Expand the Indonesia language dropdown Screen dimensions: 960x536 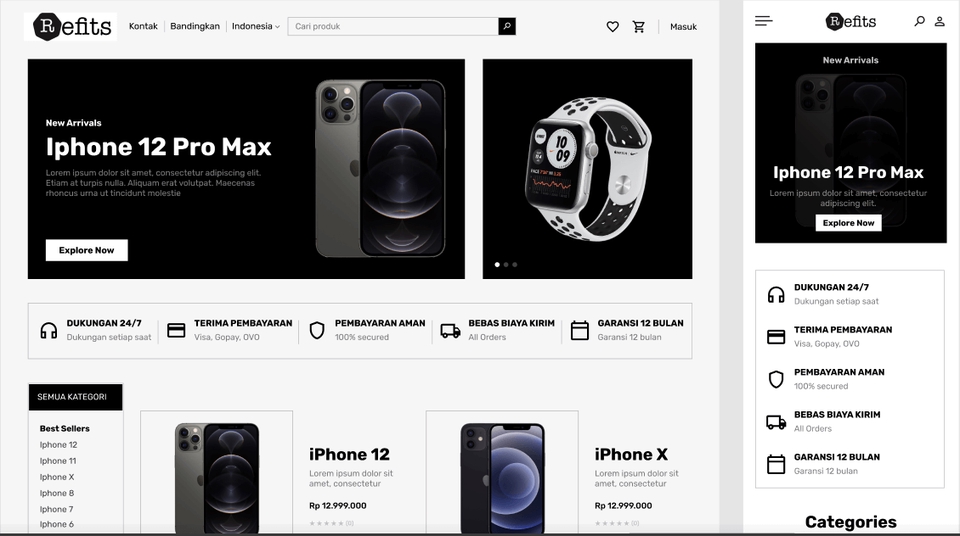click(255, 26)
